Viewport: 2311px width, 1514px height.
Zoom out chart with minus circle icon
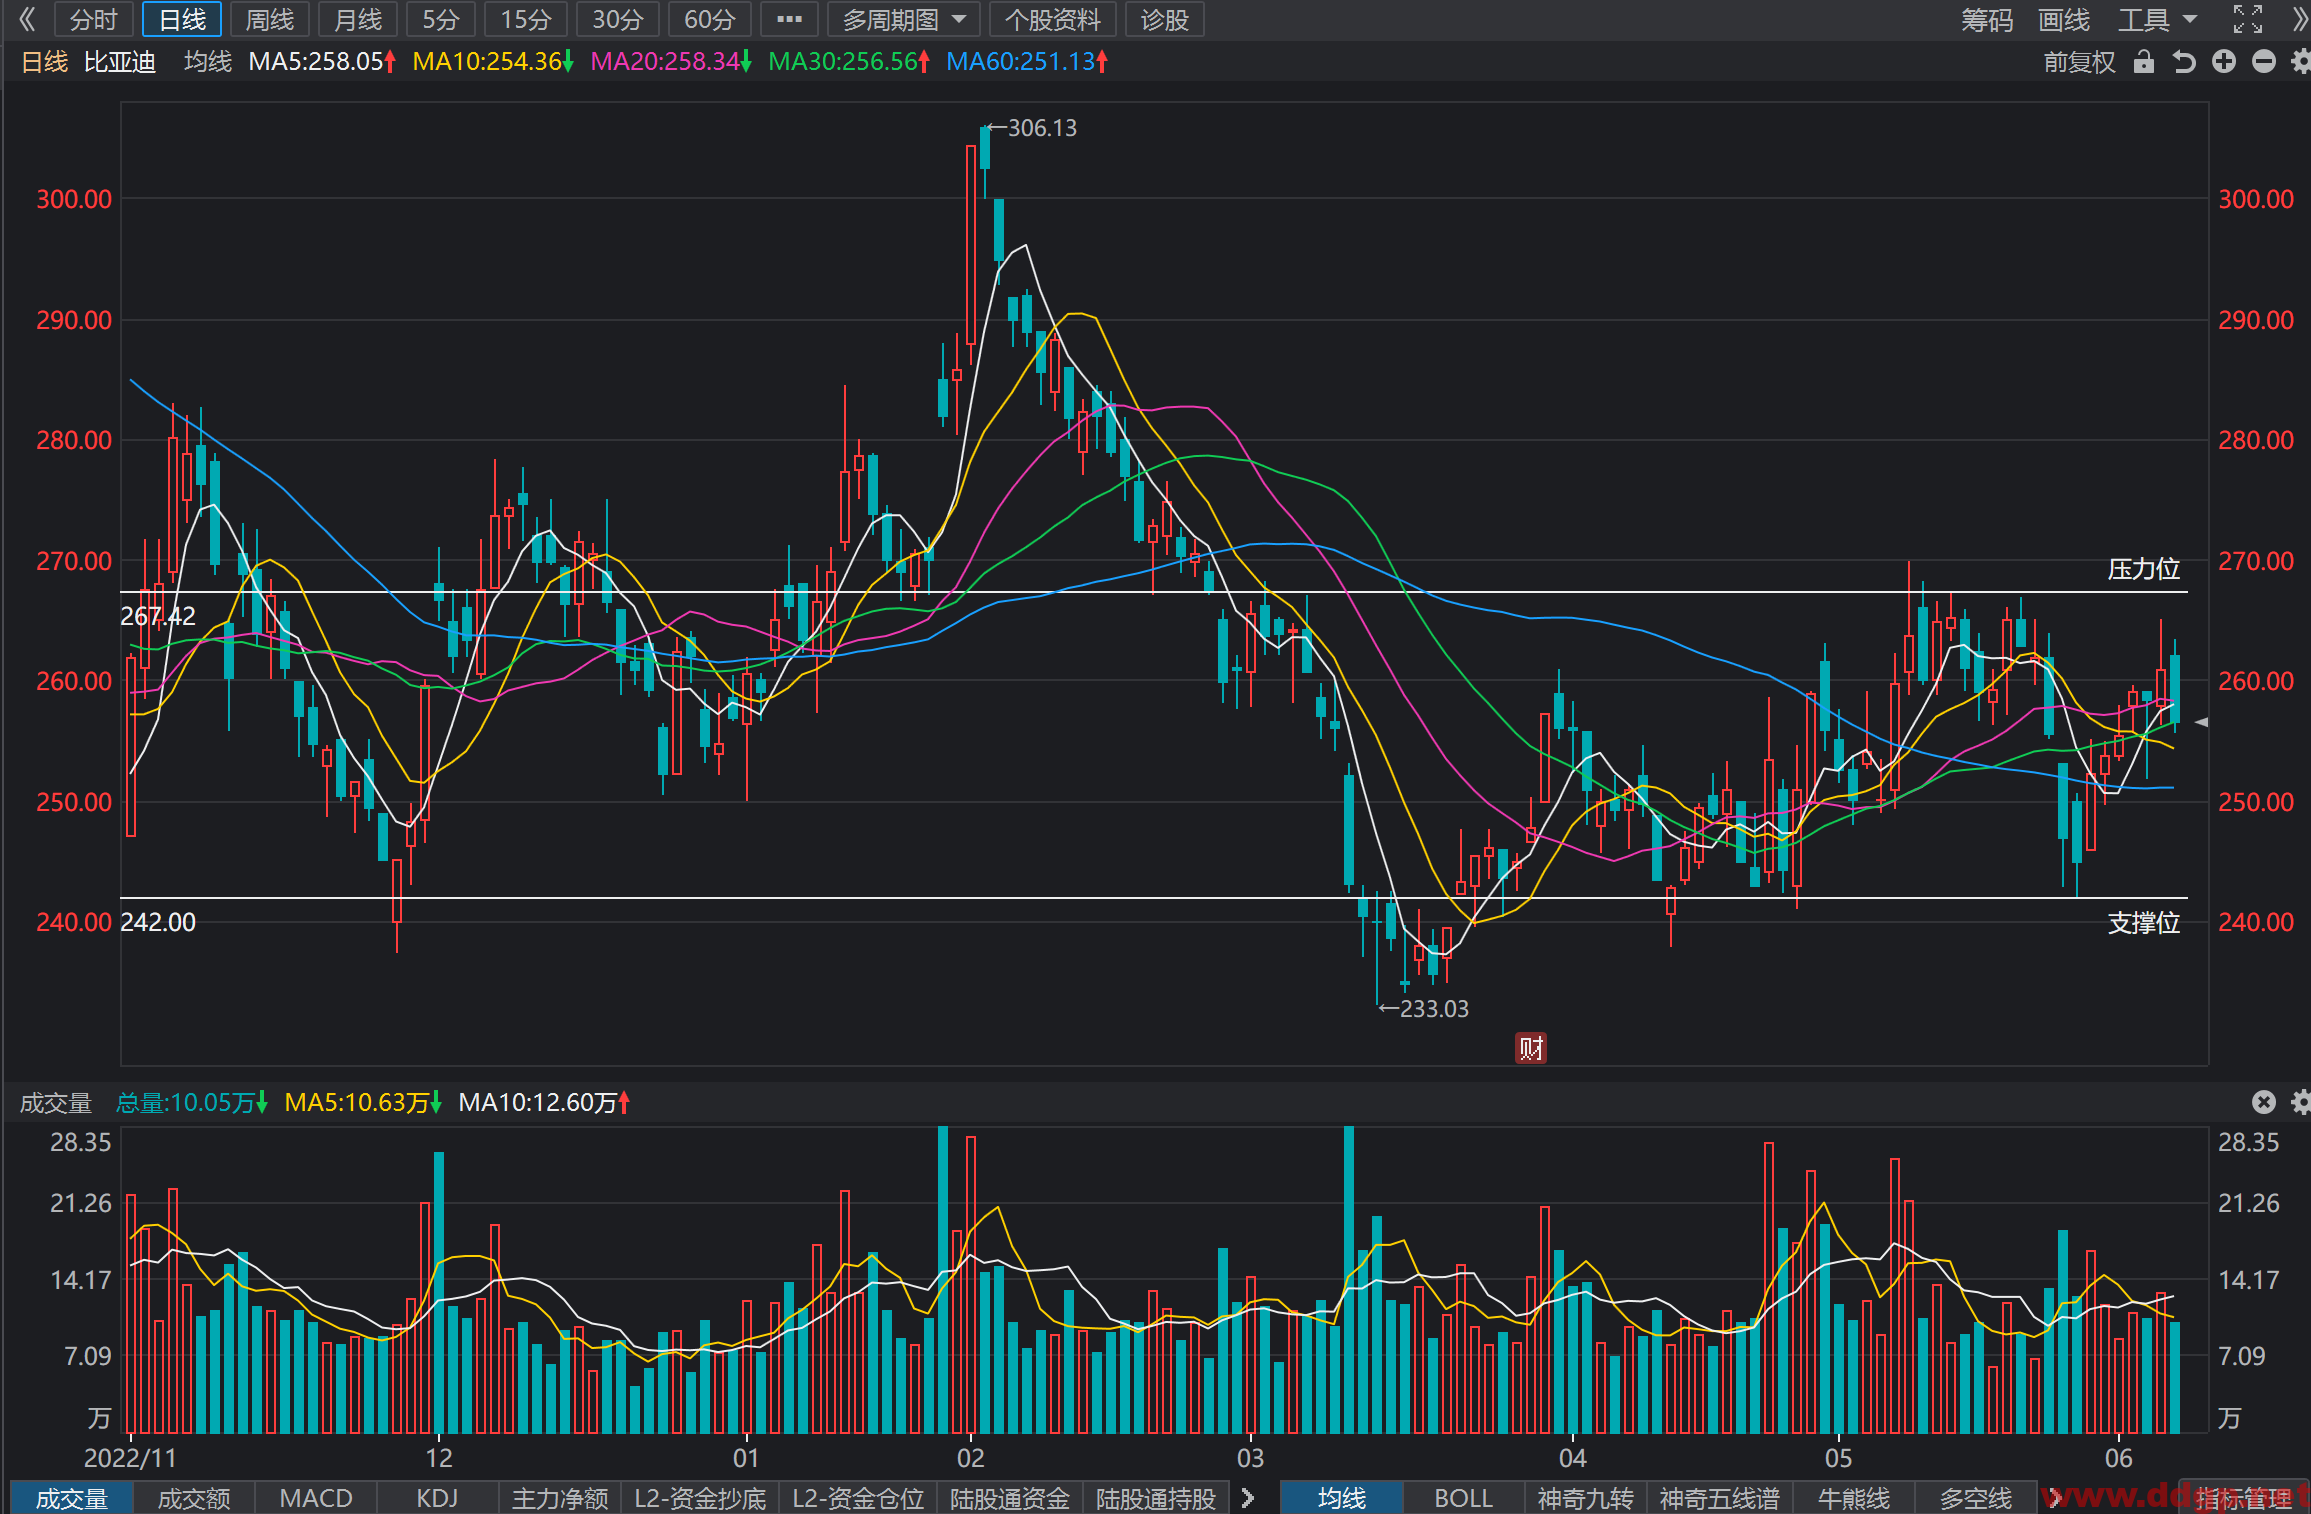(x=2264, y=62)
